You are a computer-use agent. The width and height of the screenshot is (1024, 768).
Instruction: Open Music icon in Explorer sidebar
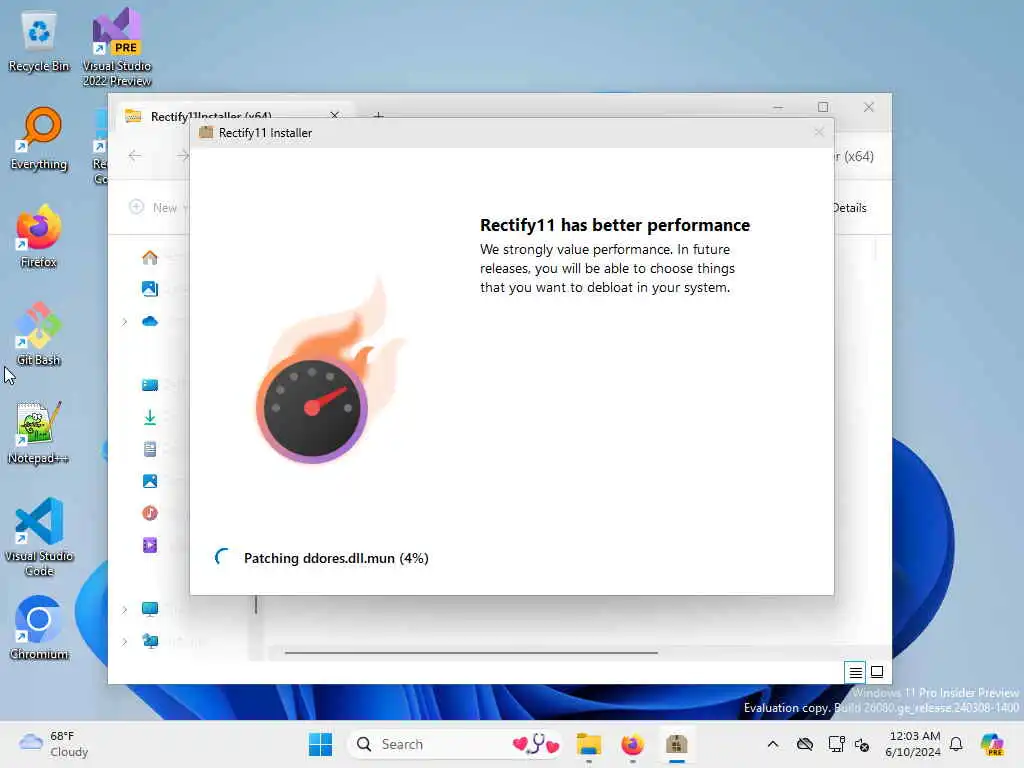click(150, 513)
